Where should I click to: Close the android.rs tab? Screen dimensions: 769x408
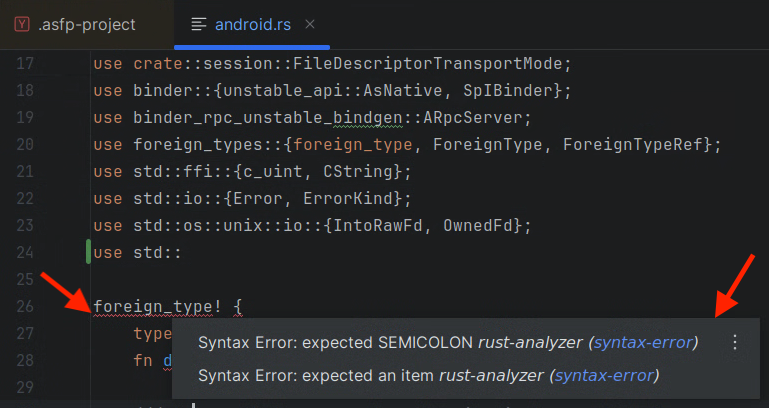pyautogui.click(x=310, y=24)
